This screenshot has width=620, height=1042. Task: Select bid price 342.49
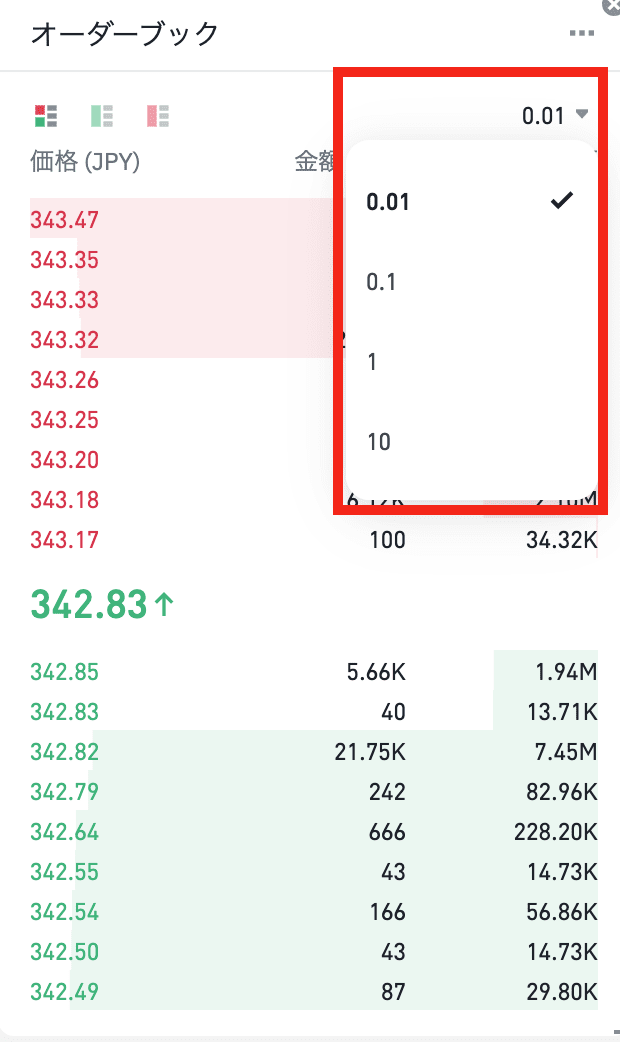click(x=64, y=991)
